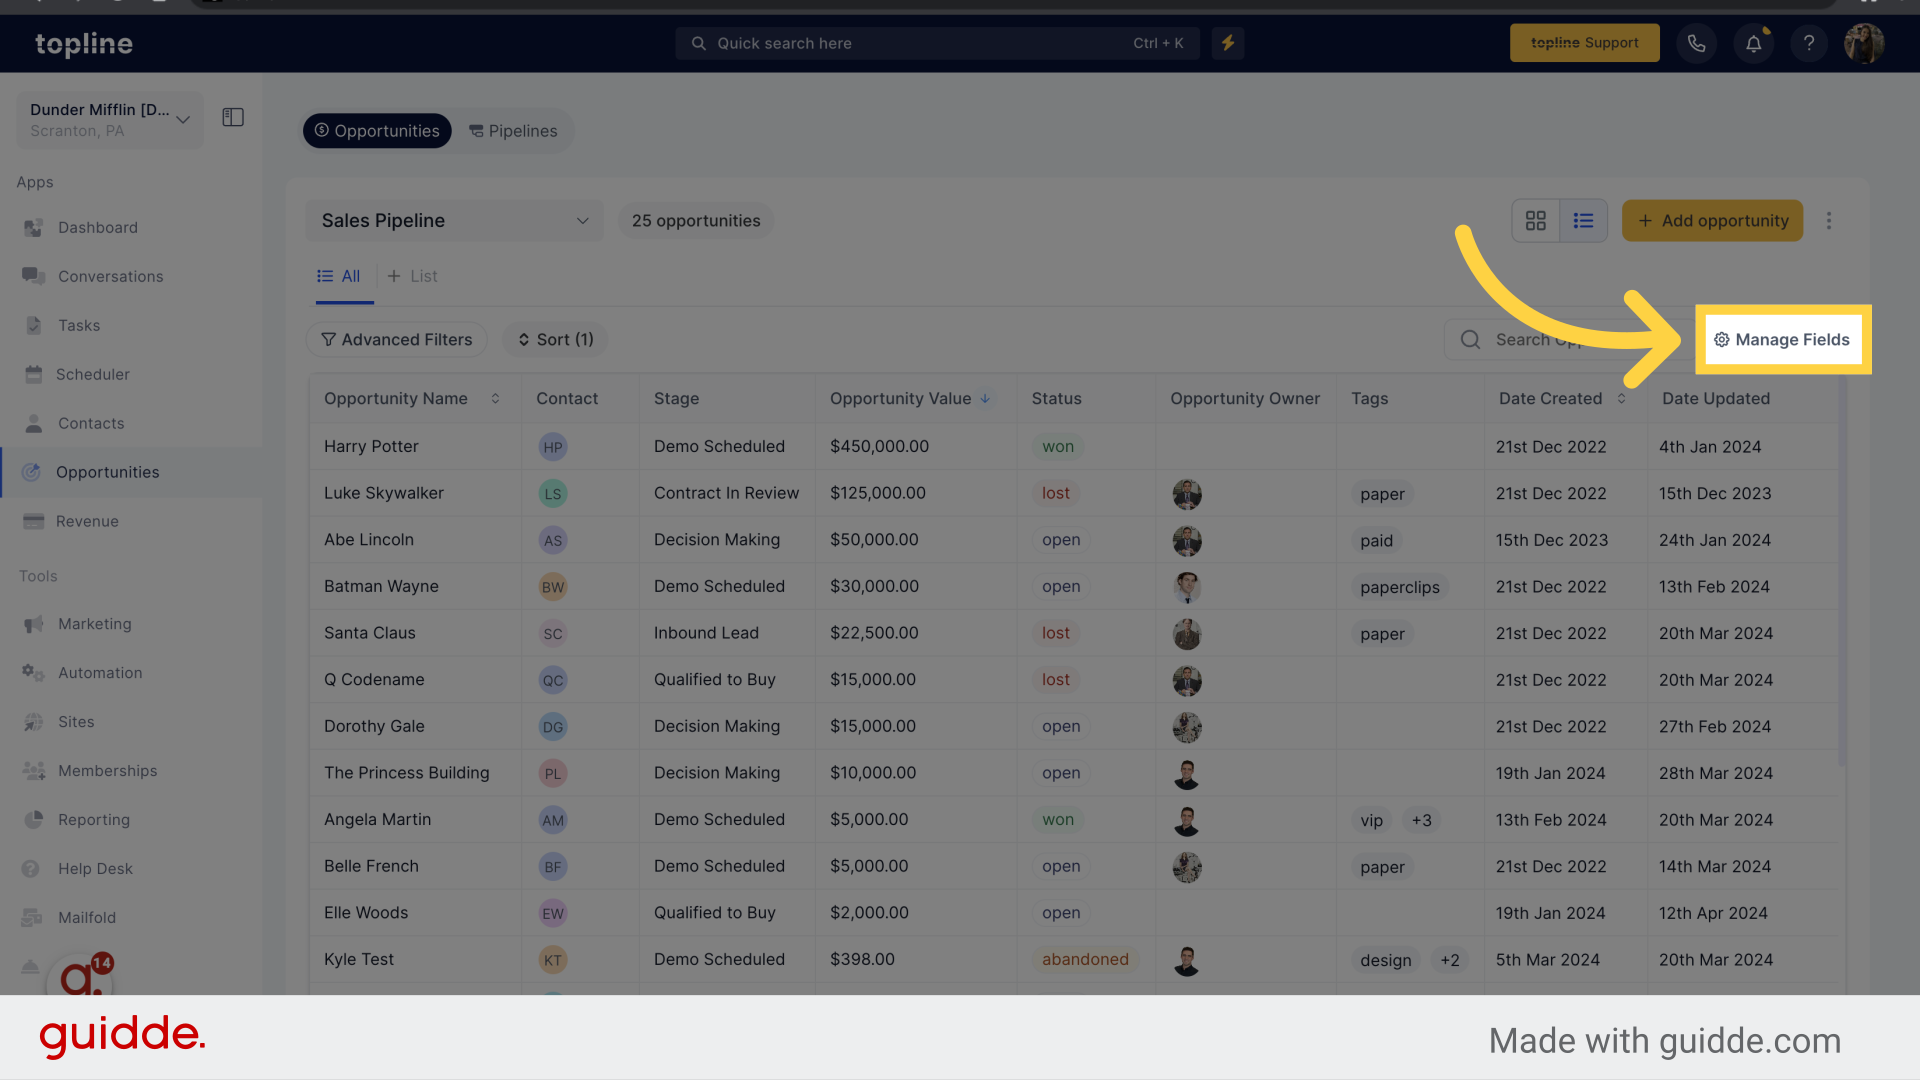Click Elle Woods opportunity name

(x=366, y=913)
